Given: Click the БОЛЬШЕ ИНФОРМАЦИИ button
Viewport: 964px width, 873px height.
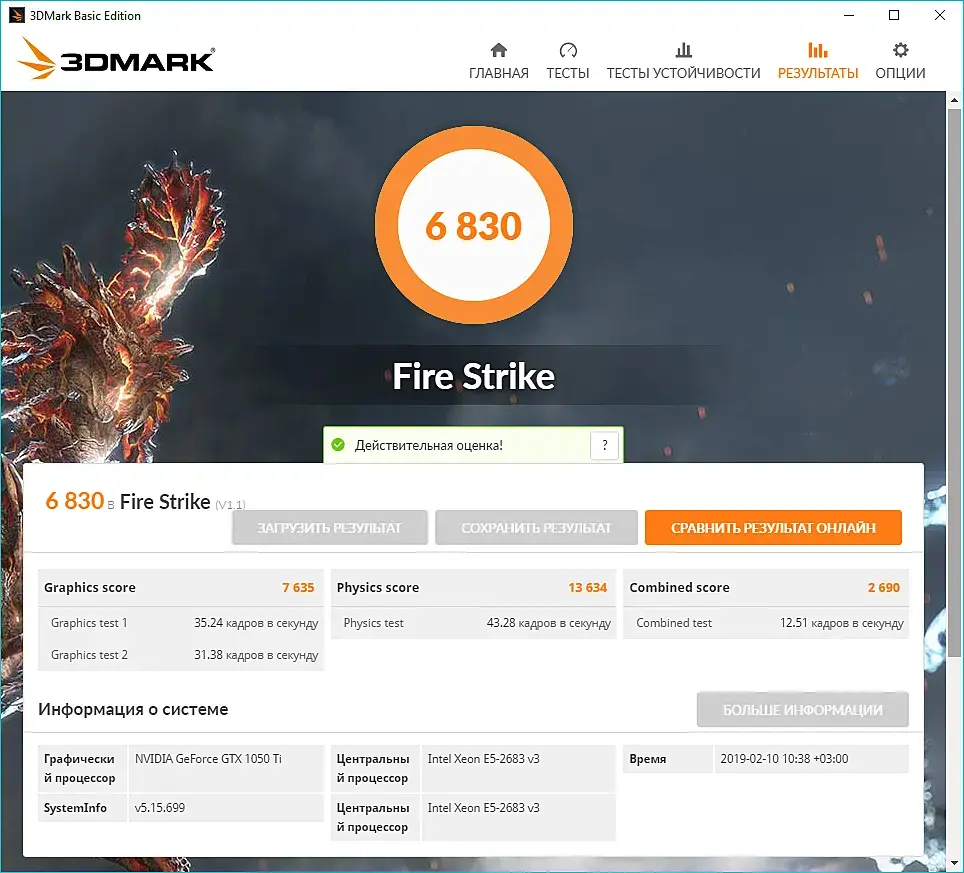Looking at the screenshot, I should click(x=802, y=709).
